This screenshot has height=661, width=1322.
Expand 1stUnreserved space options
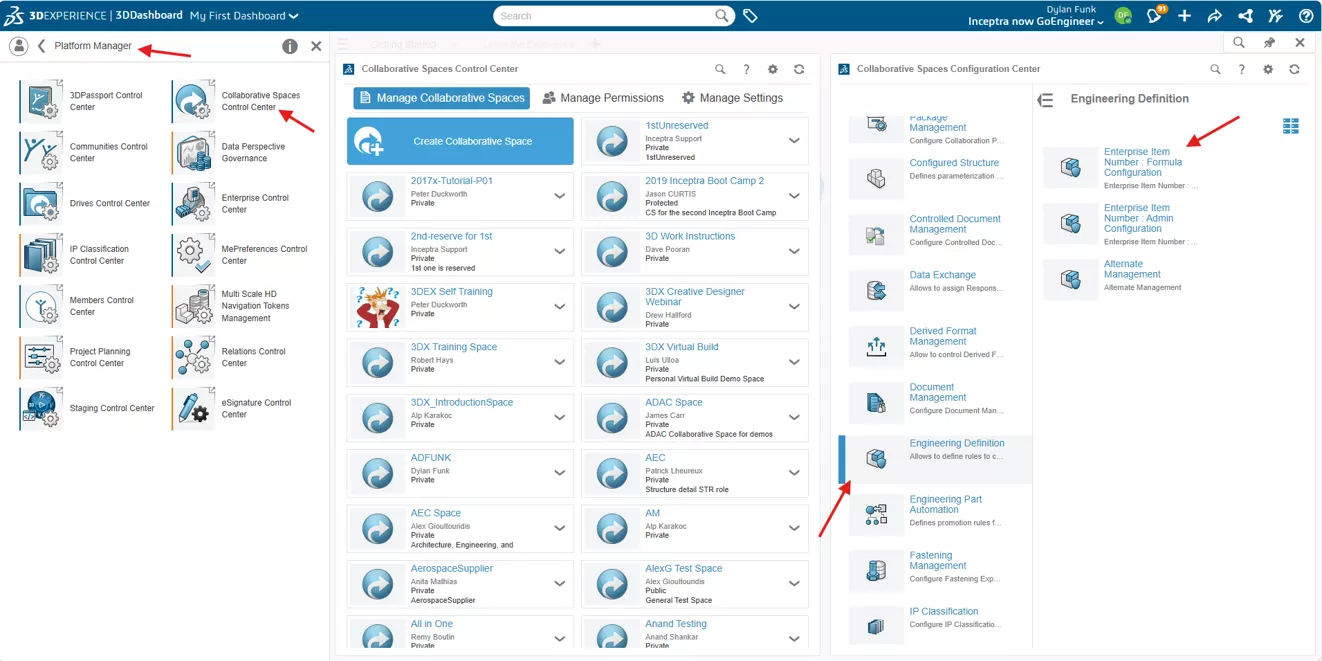click(x=794, y=141)
